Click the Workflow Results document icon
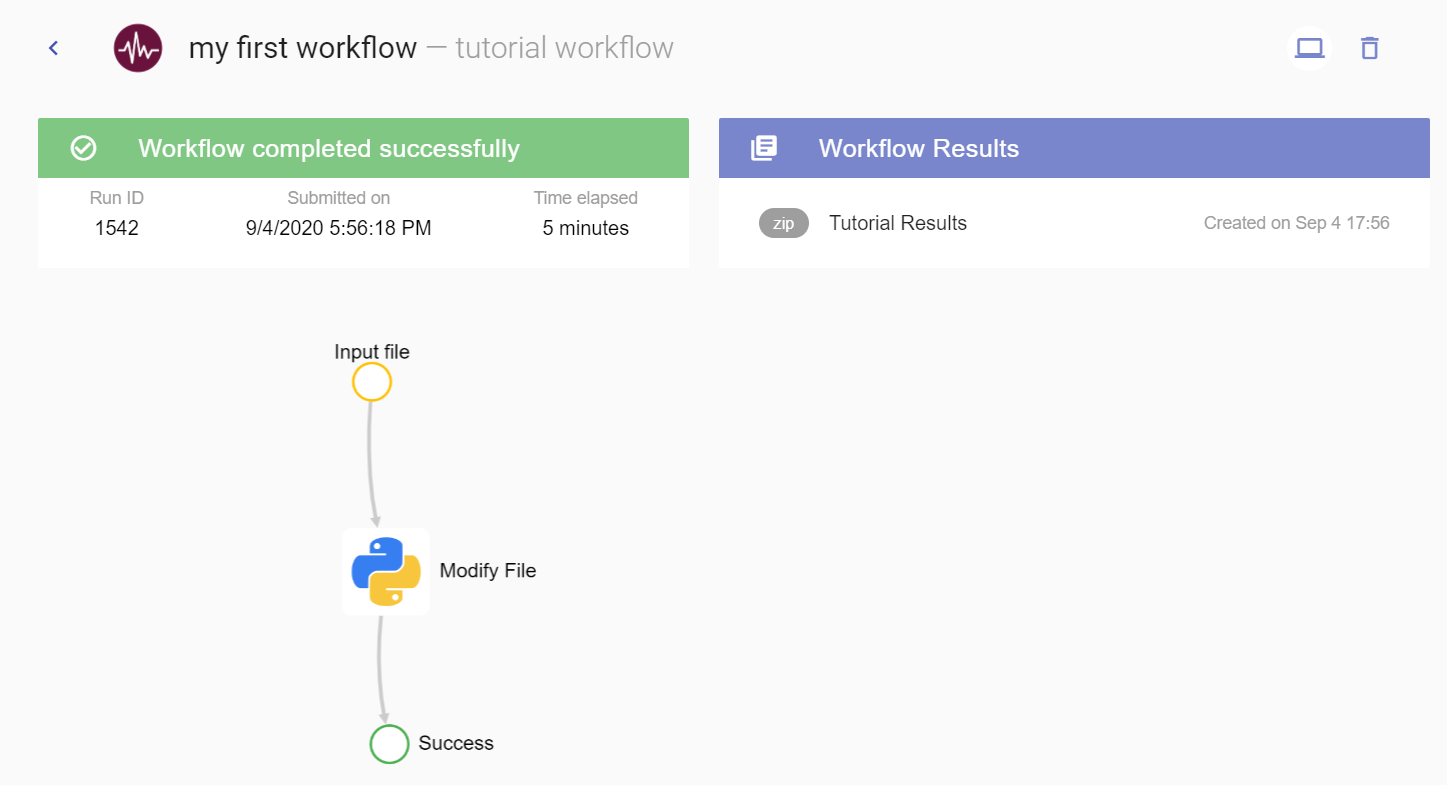Viewport: 1447px width, 785px height. click(x=764, y=149)
